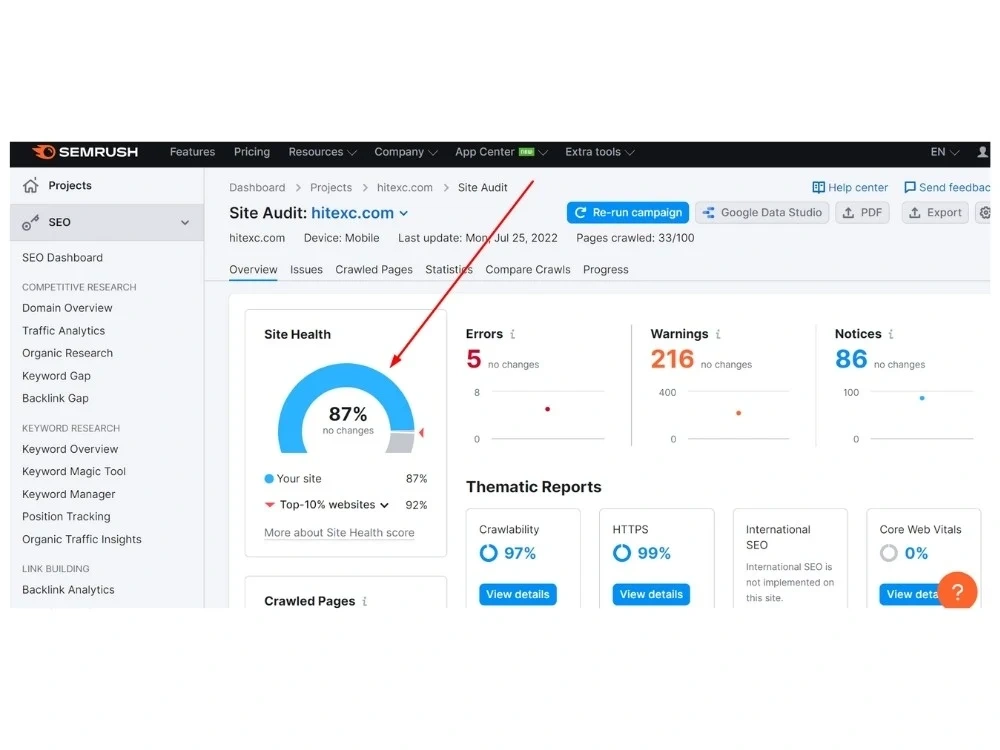Open site audit settings gear
Image resolution: width=1000 pixels, height=750 pixels.
[985, 213]
